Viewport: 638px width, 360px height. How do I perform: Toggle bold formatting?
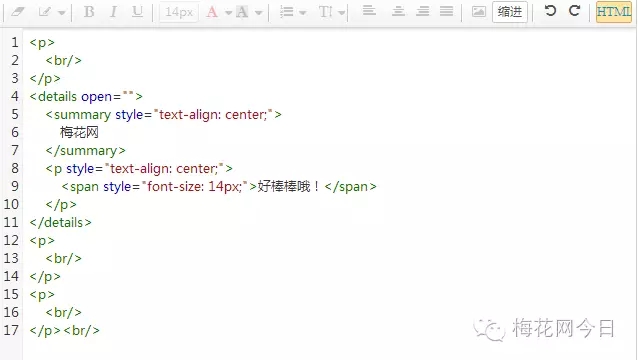coord(89,12)
